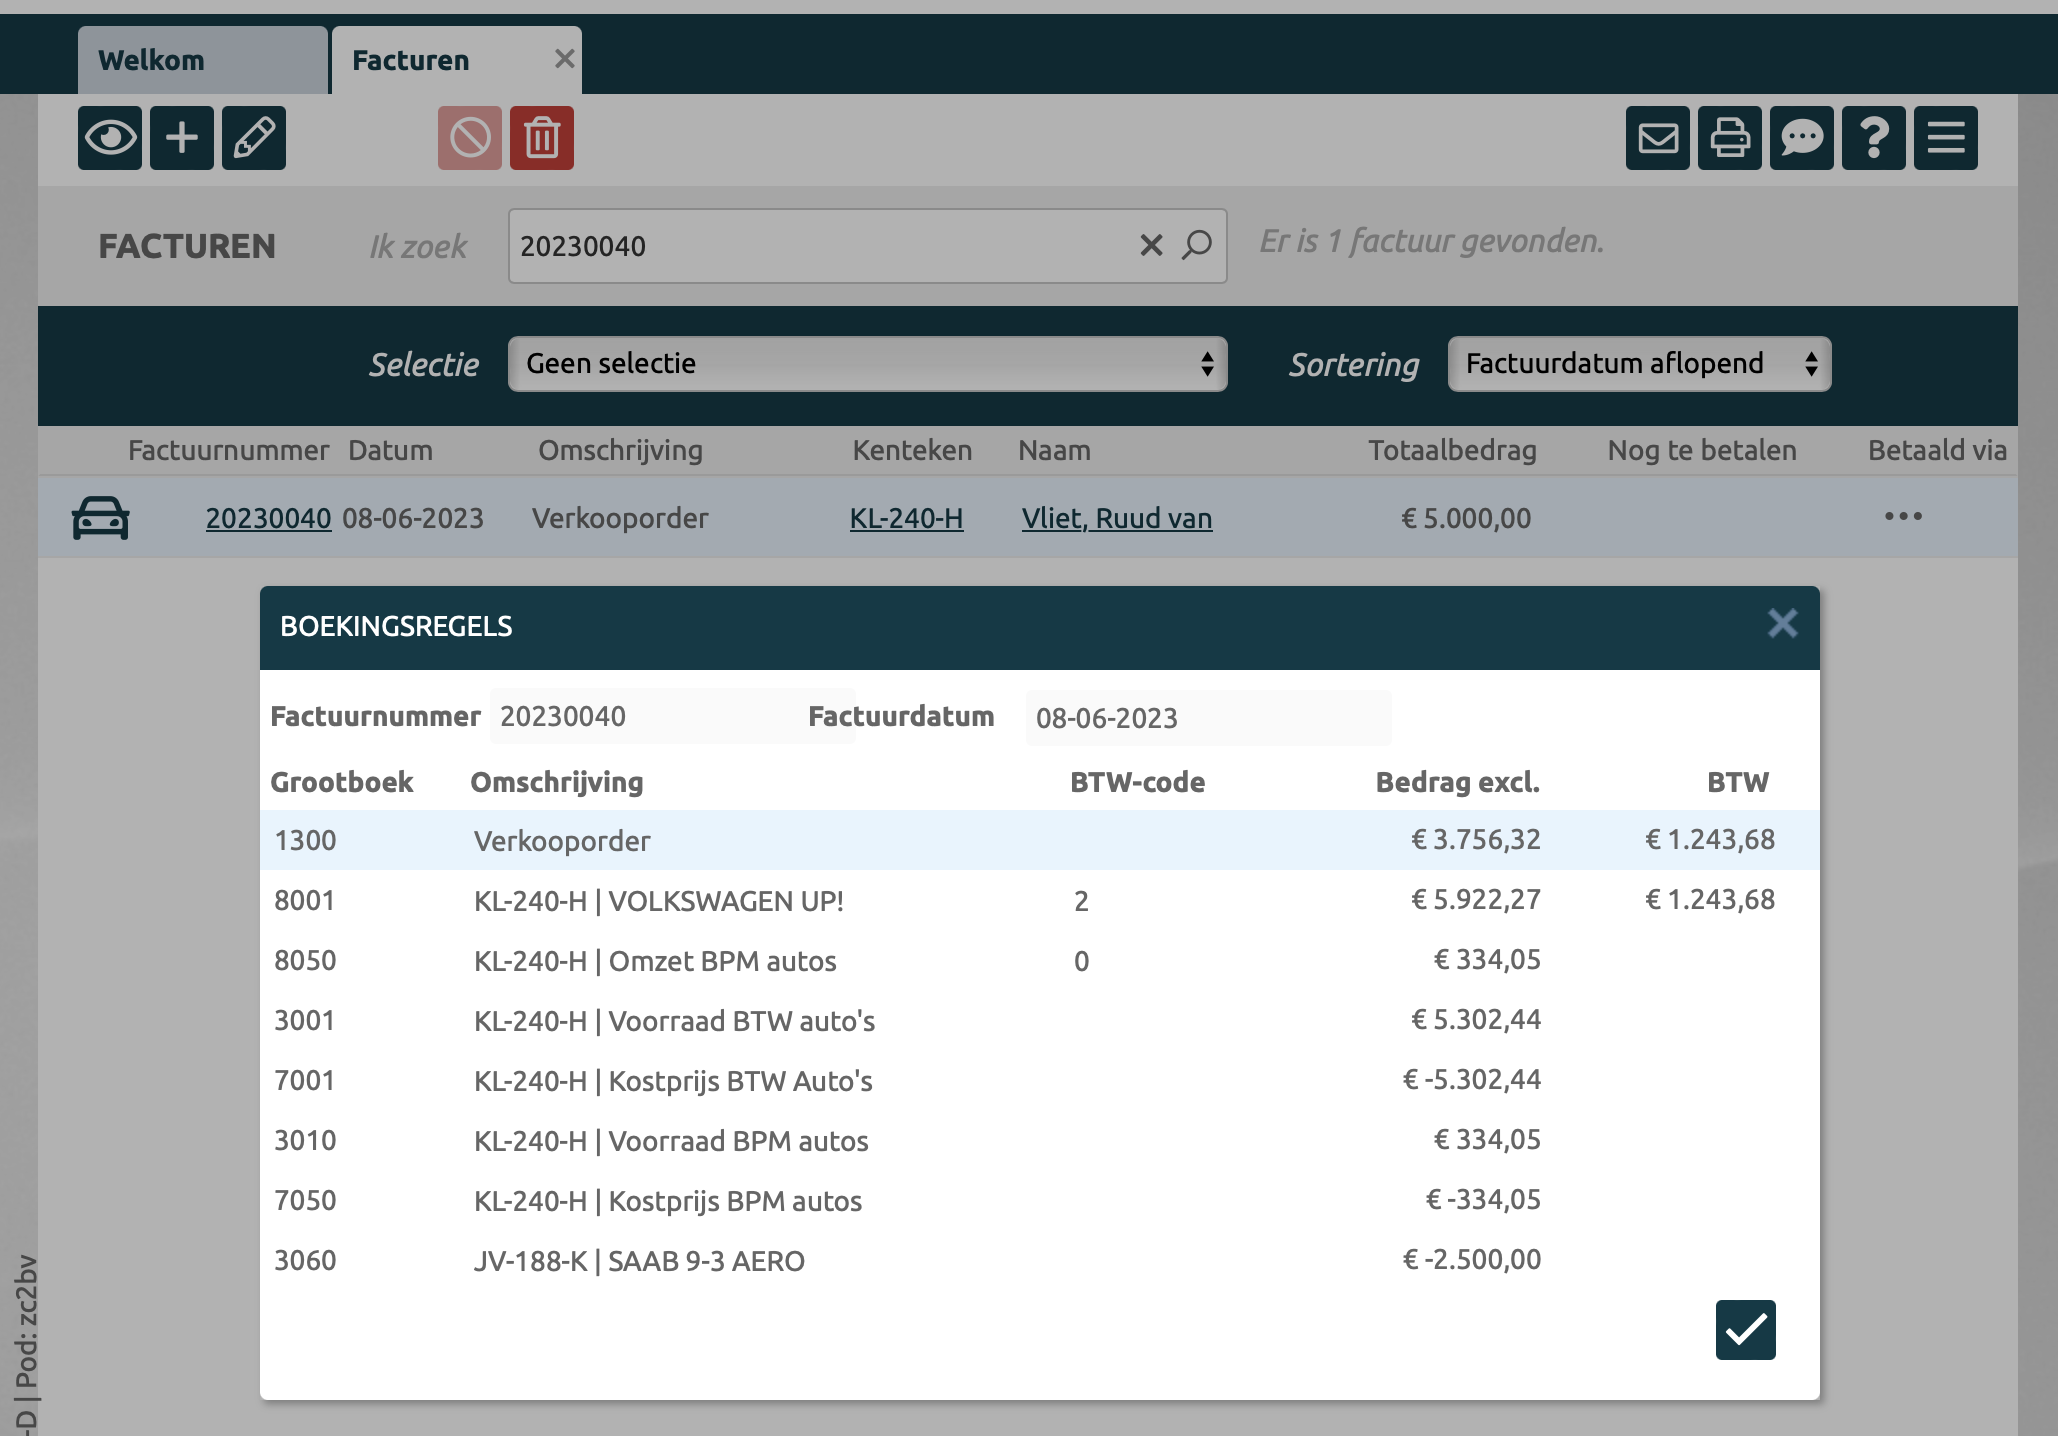
Task: Open three dots menu on invoice row
Action: point(1903,517)
